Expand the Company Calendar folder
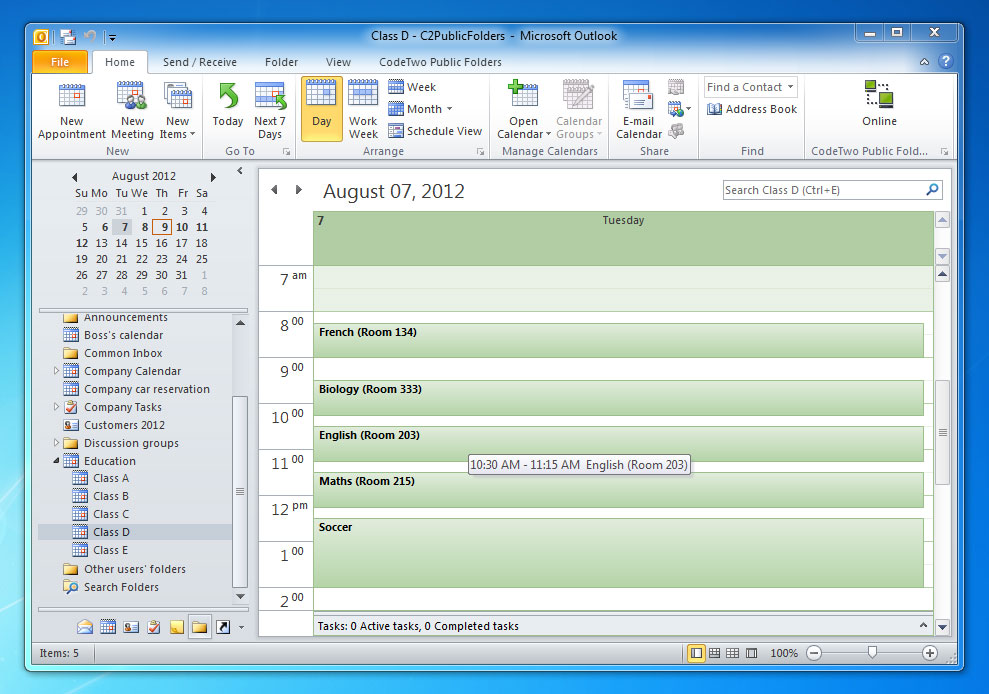This screenshot has width=989, height=694. 56,371
